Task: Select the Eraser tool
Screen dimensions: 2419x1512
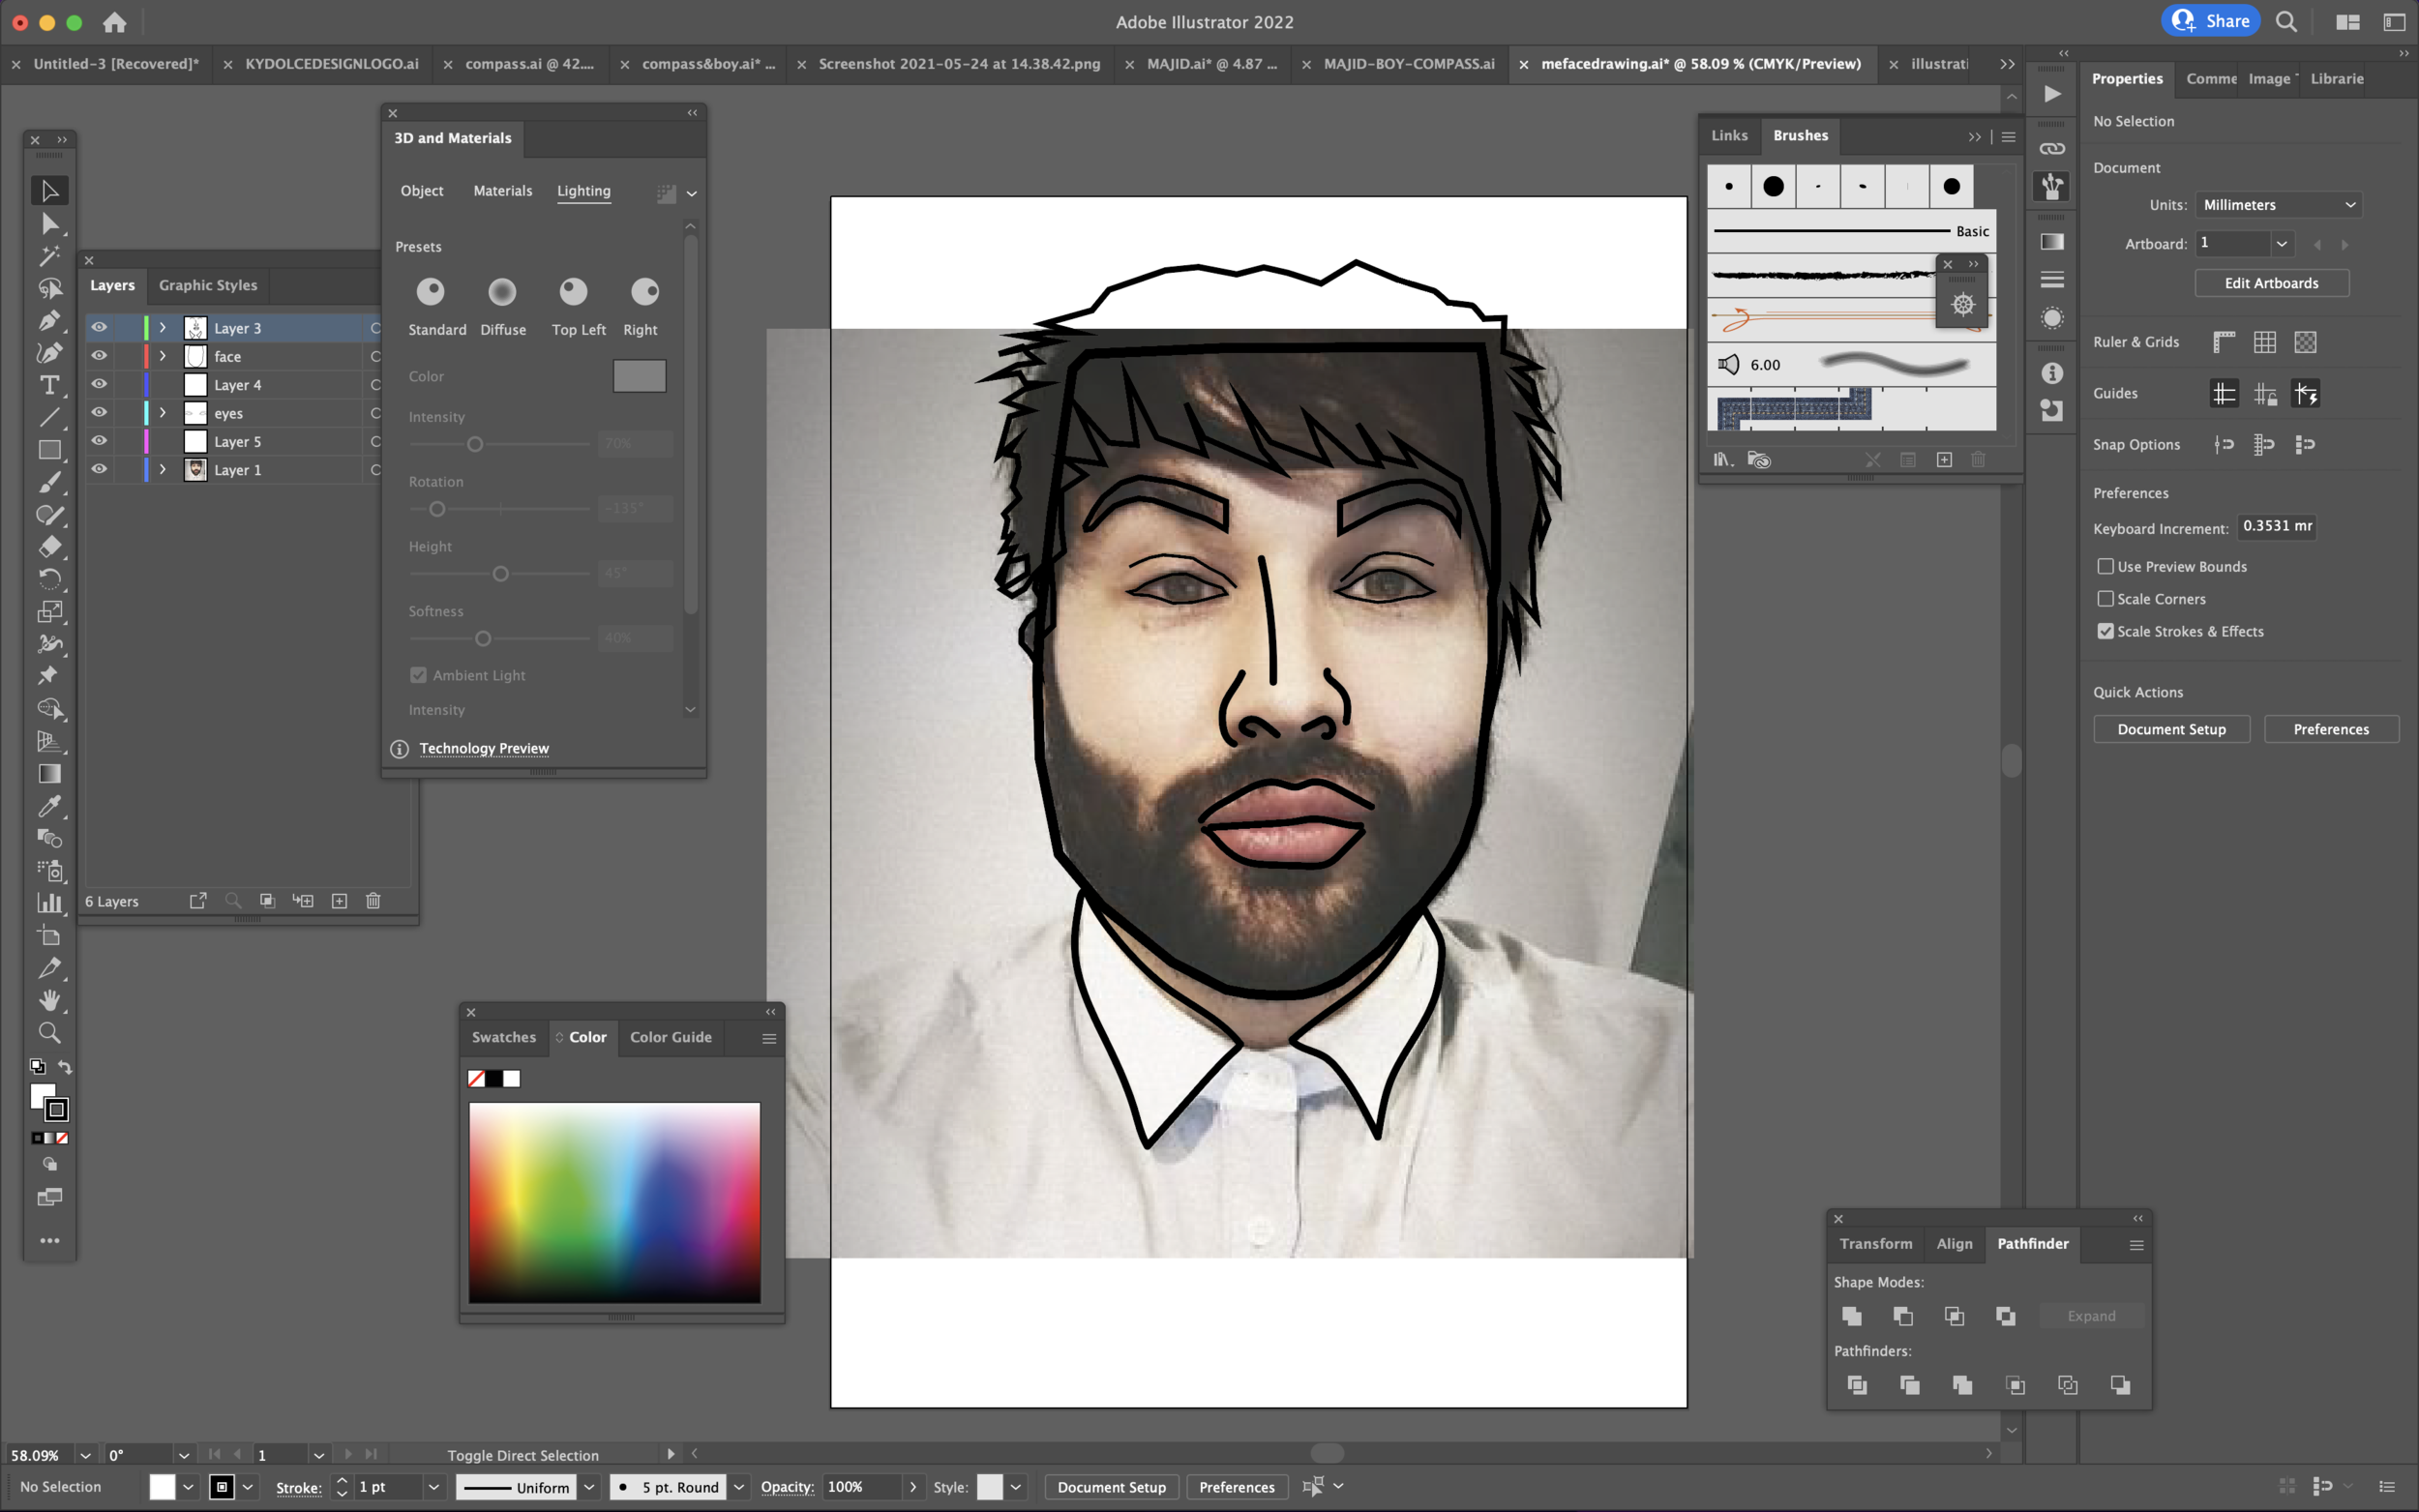Action: pyautogui.click(x=49, y=547)
